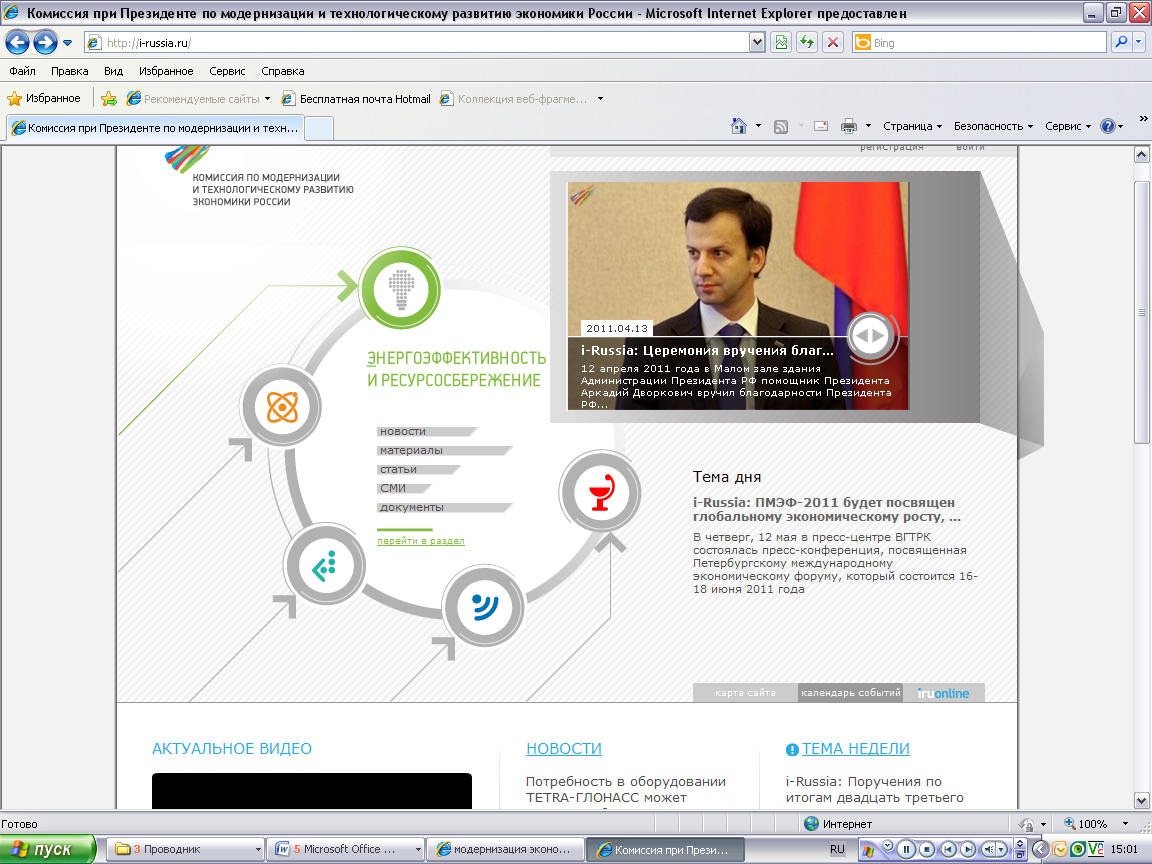Open the Бесплатная почта Hotmail favorite link
This screenshot has width=1152, height=864.
pyautogui.click(x=356, y=98)
